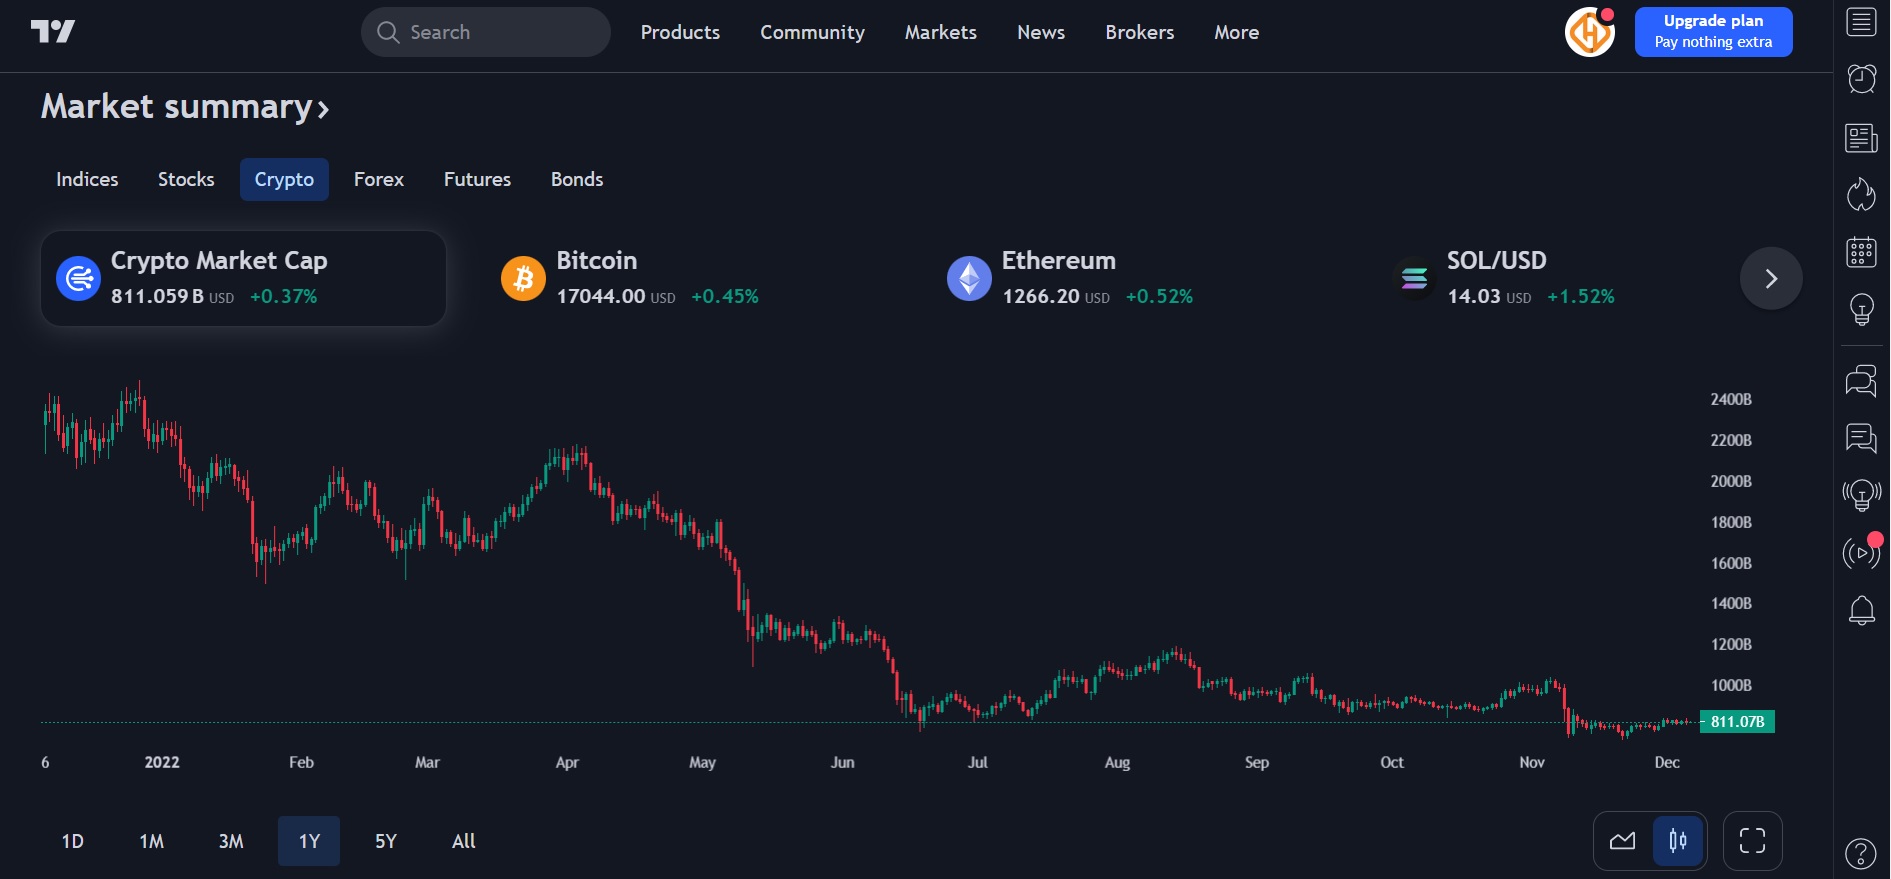
Task: Open the ideas lightbulb icon
Action: (1861, 309)
